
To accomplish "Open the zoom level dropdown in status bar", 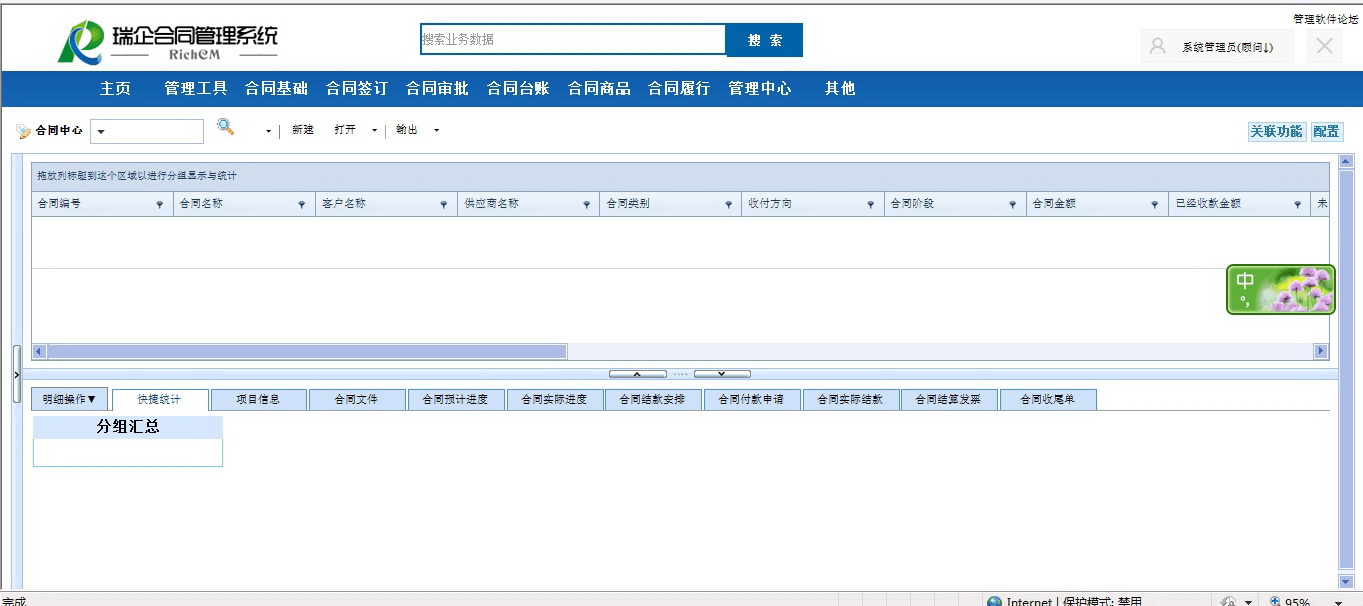I will 1338,602.
